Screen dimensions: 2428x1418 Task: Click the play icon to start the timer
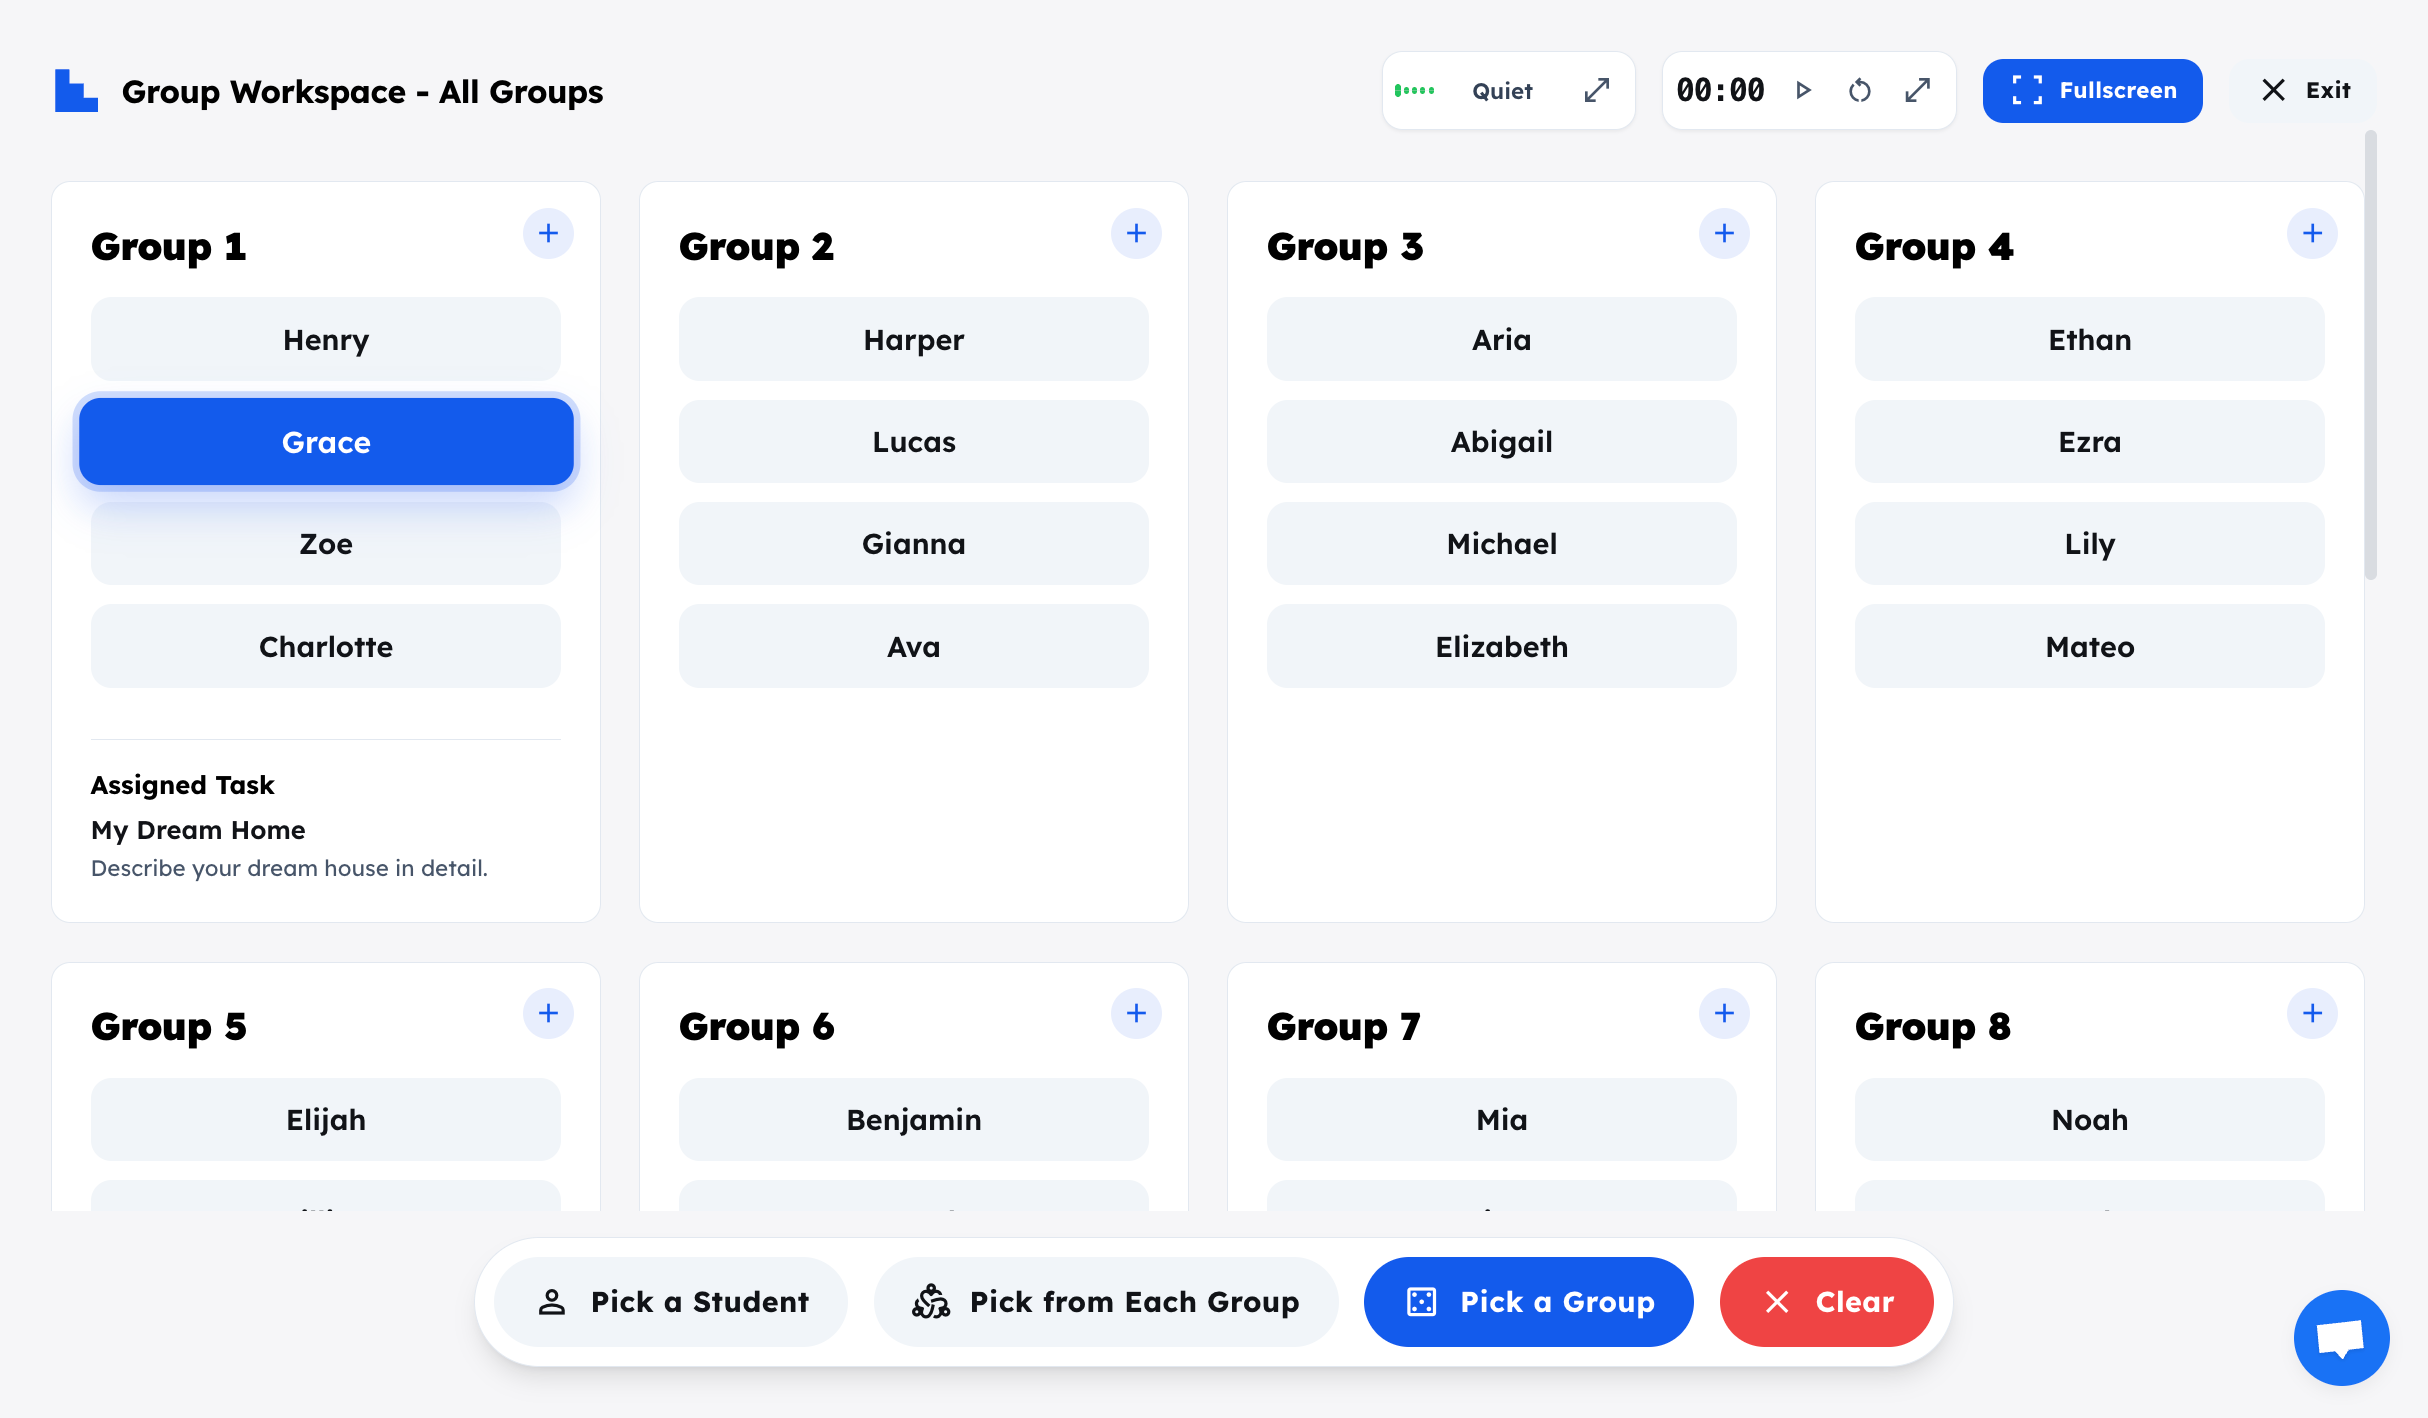click(x=1804, y=90)
